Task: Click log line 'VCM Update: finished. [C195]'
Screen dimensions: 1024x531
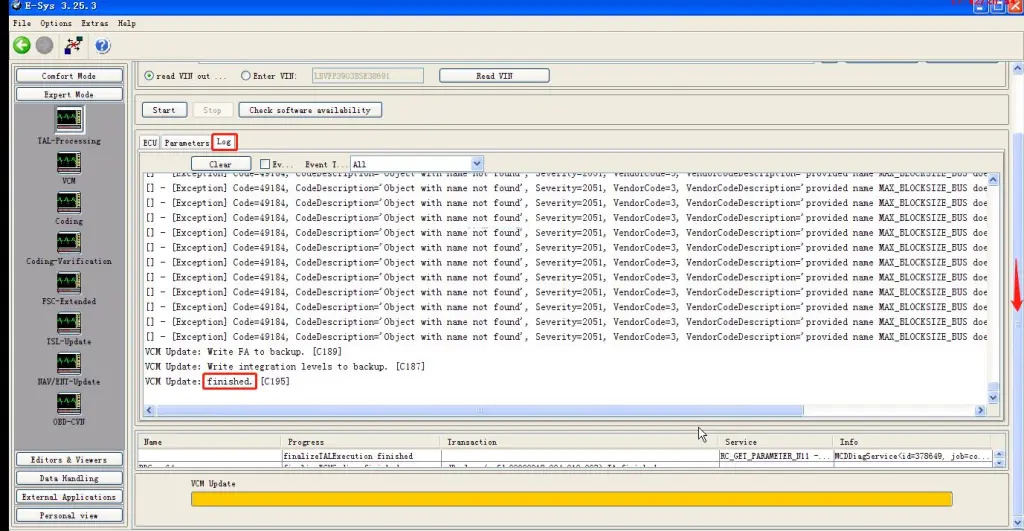Action: pyautogui.click(x=217, y=381)
